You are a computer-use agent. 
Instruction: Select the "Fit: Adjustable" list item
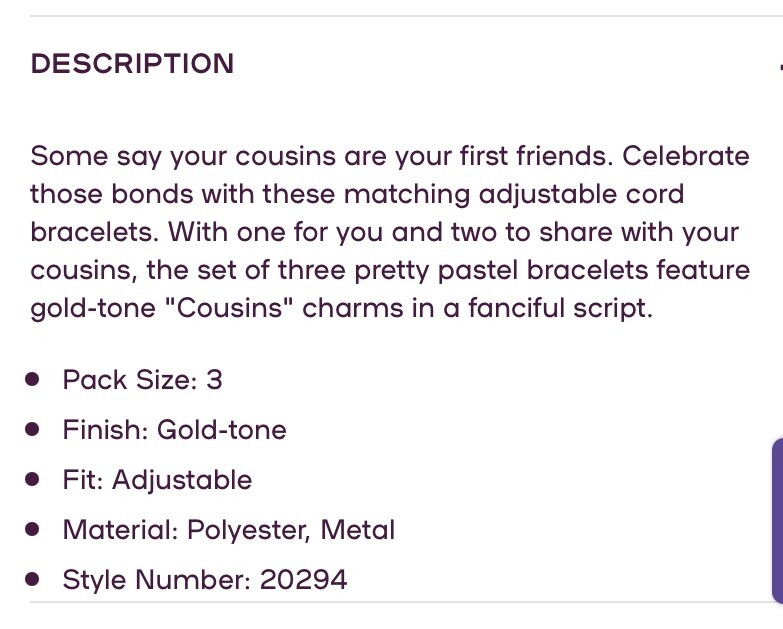coord(157,480)
